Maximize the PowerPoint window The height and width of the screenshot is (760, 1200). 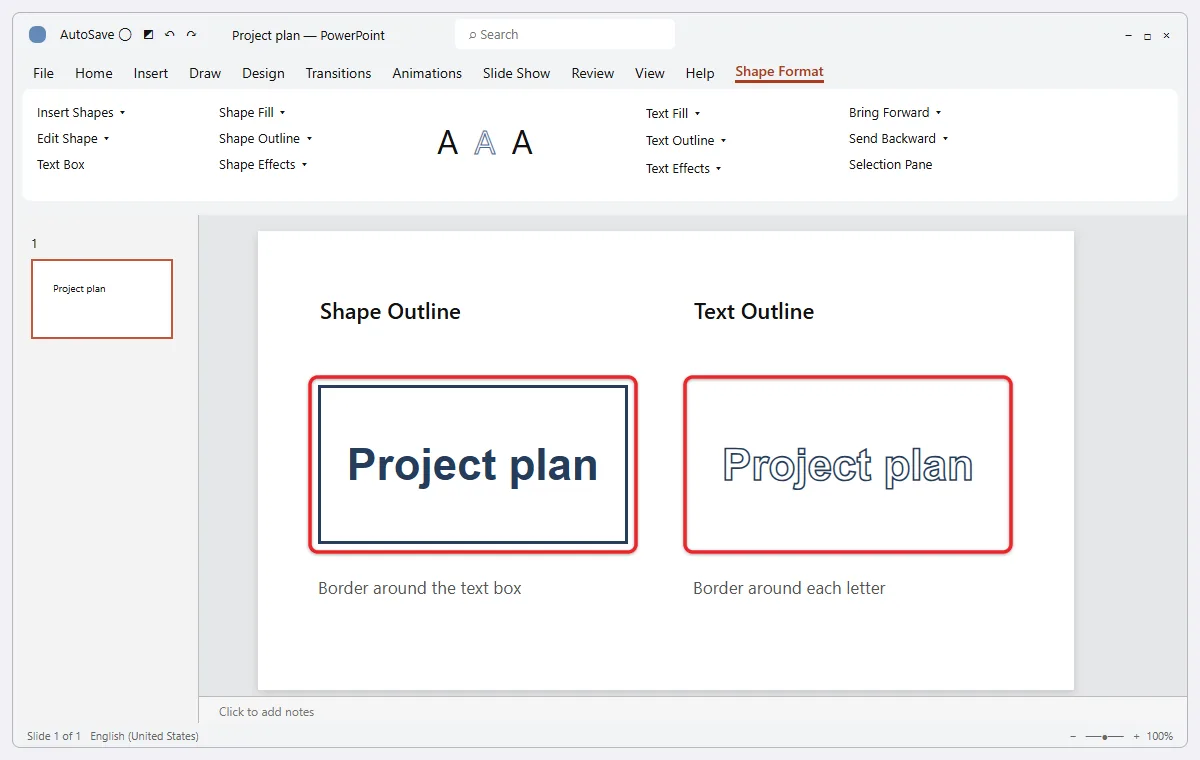click(1147, 36)
